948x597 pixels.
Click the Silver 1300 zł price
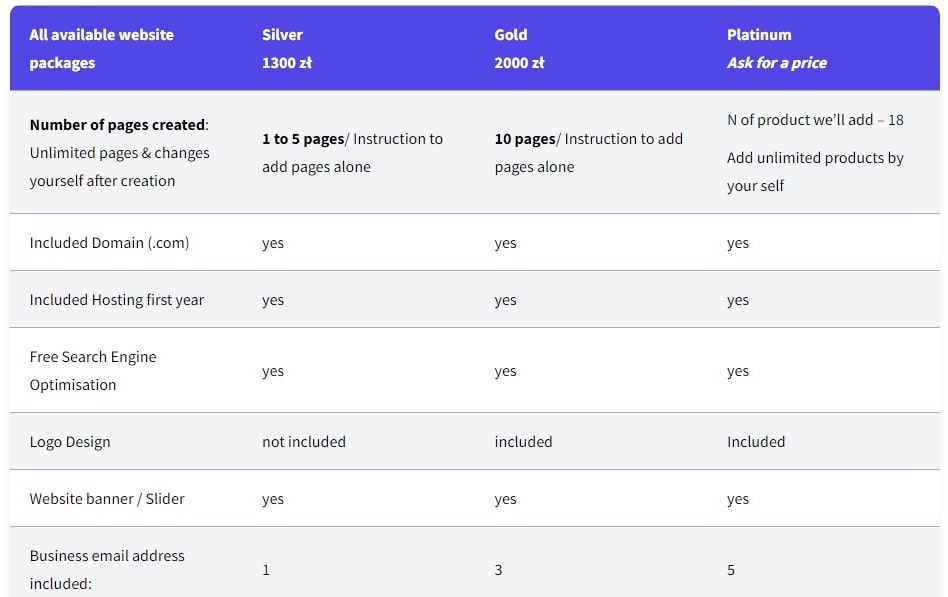point(287,63)
